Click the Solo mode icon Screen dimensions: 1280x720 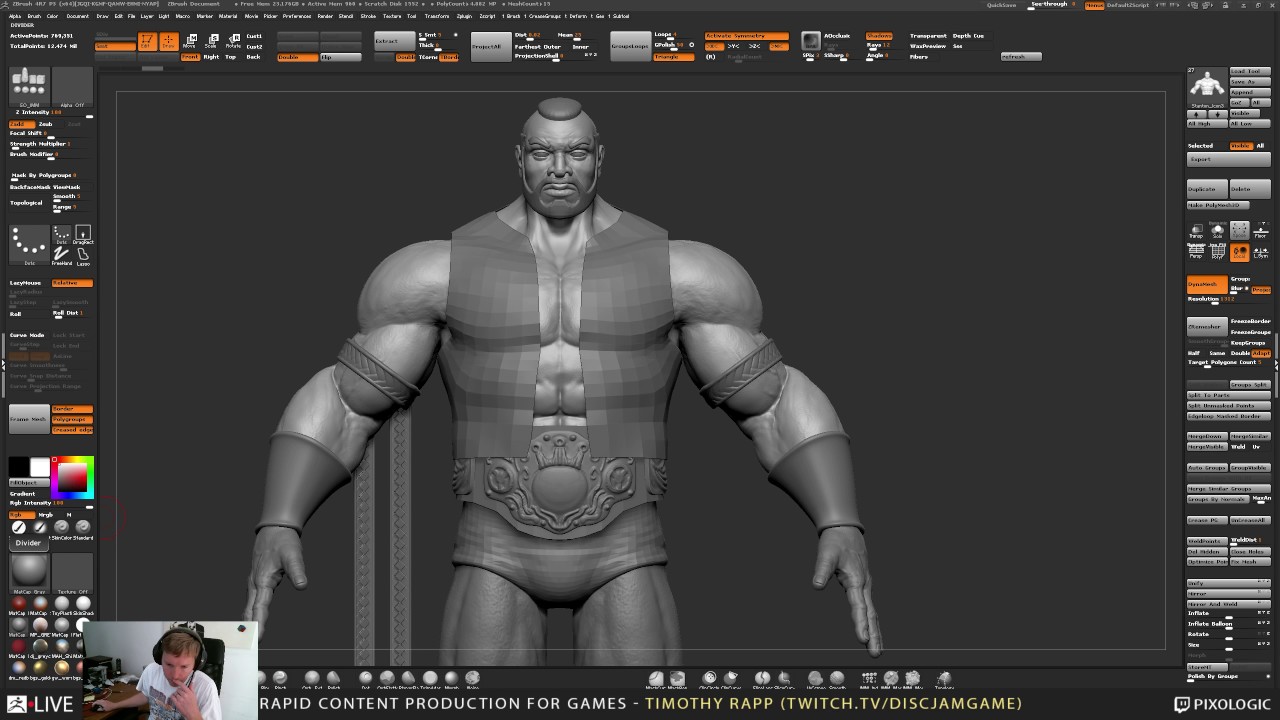tap(1217, 230)
